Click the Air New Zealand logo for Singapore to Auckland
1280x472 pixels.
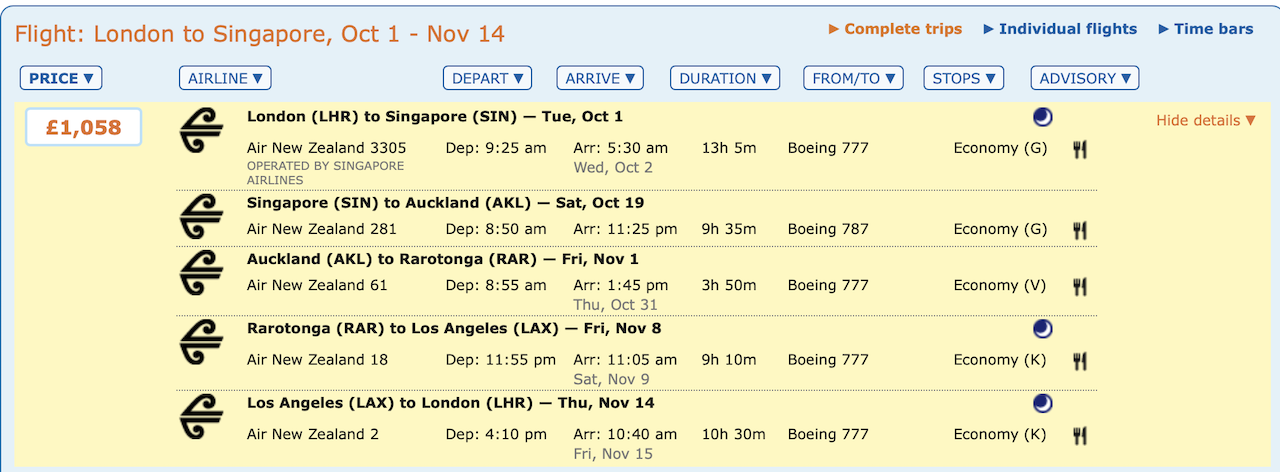[201, 217]
